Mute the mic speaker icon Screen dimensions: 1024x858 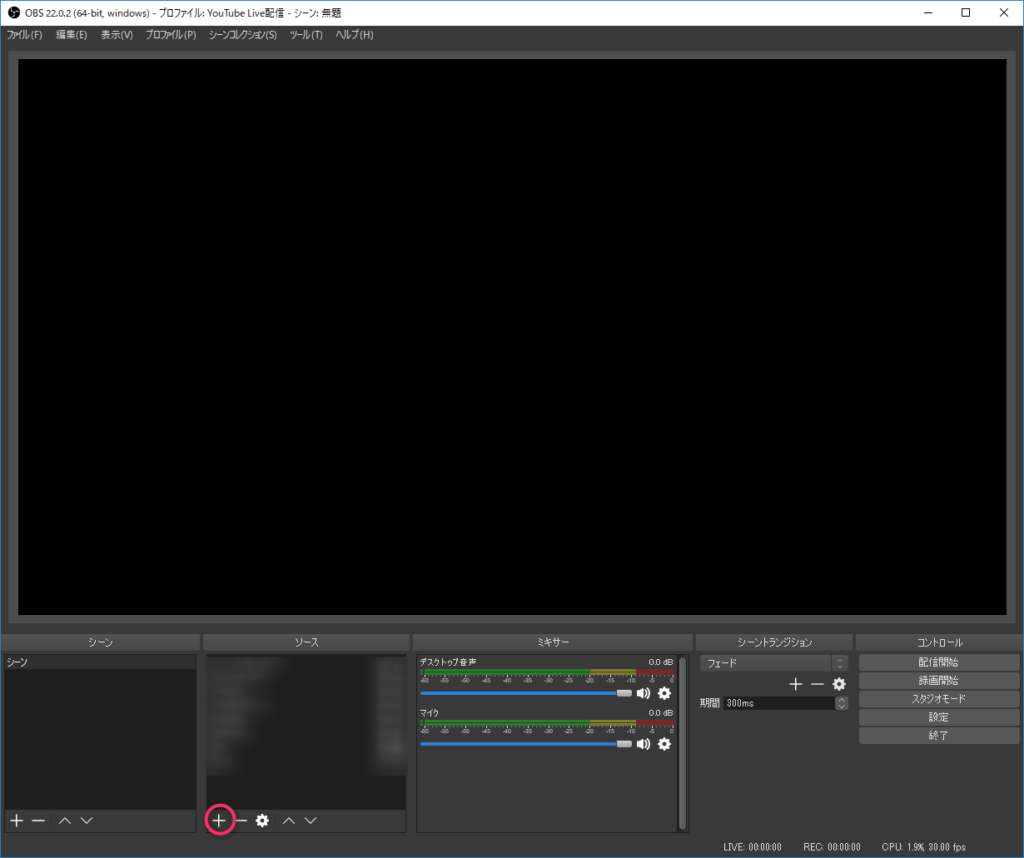pos(643,744)
